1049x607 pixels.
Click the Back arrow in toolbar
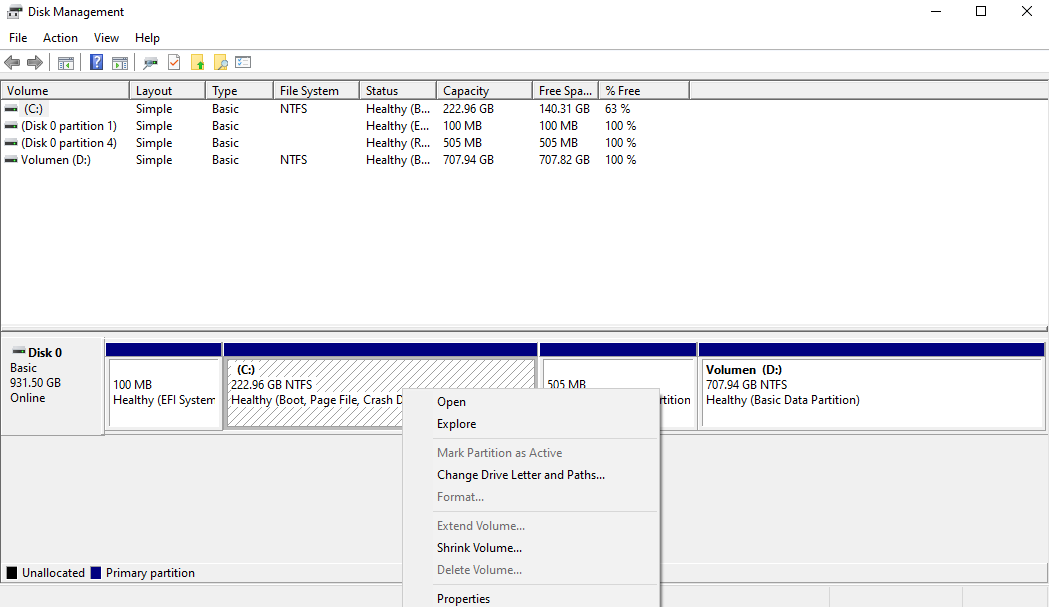pos(12,63)
